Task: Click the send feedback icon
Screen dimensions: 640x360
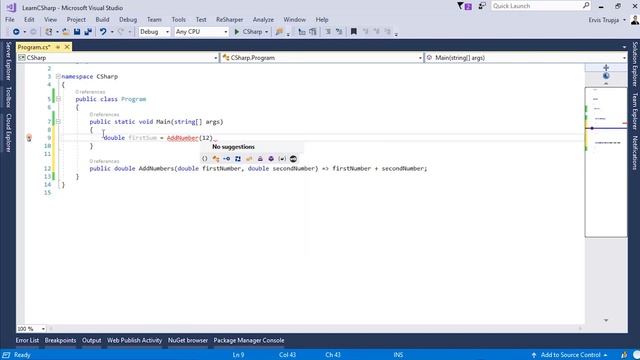Action: click(x=482, y=6)
